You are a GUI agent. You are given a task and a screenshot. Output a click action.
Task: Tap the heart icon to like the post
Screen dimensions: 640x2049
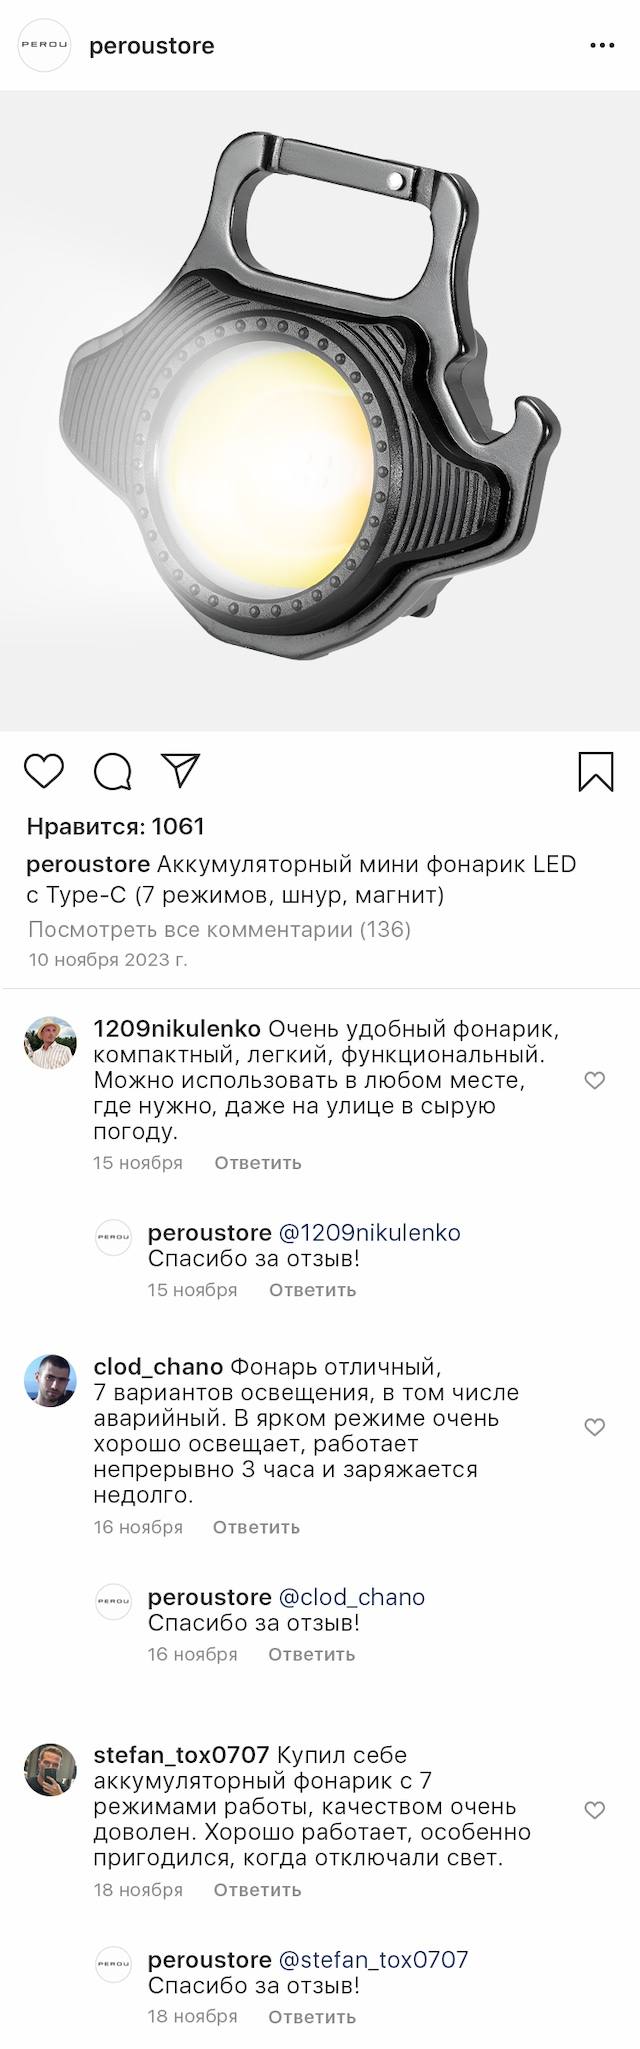[44, 771]
